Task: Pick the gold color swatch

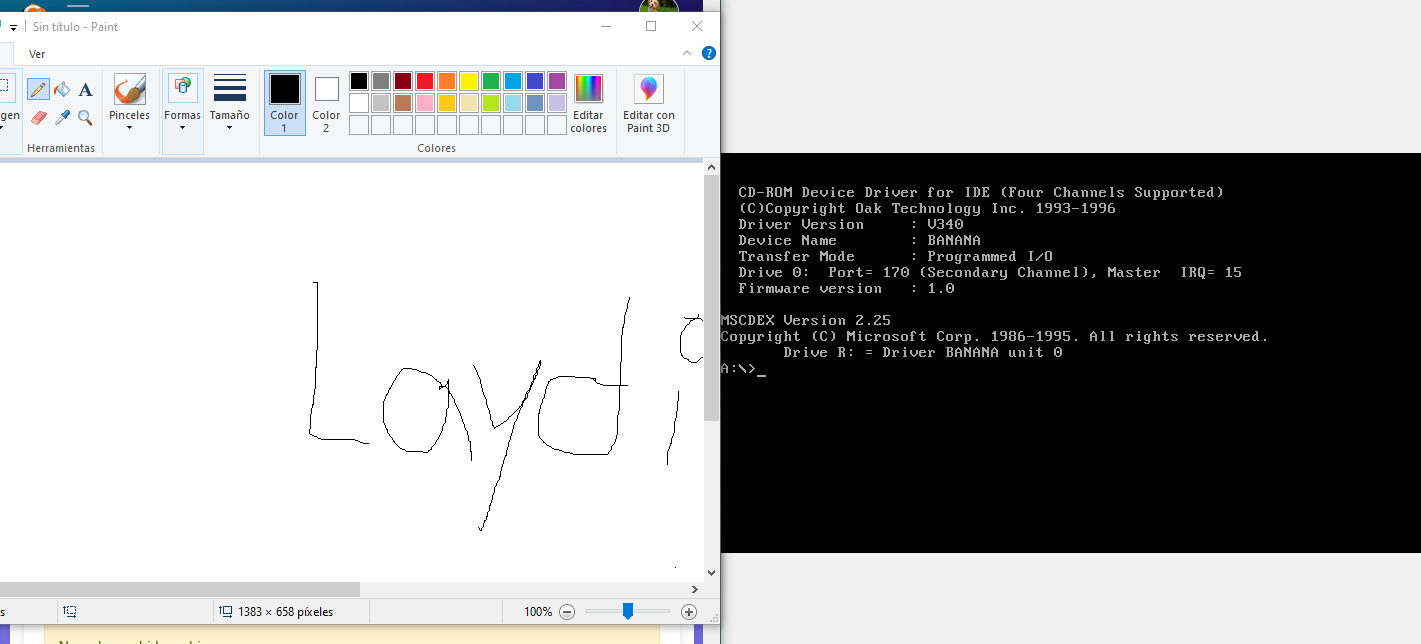Action: coord(446,103)
